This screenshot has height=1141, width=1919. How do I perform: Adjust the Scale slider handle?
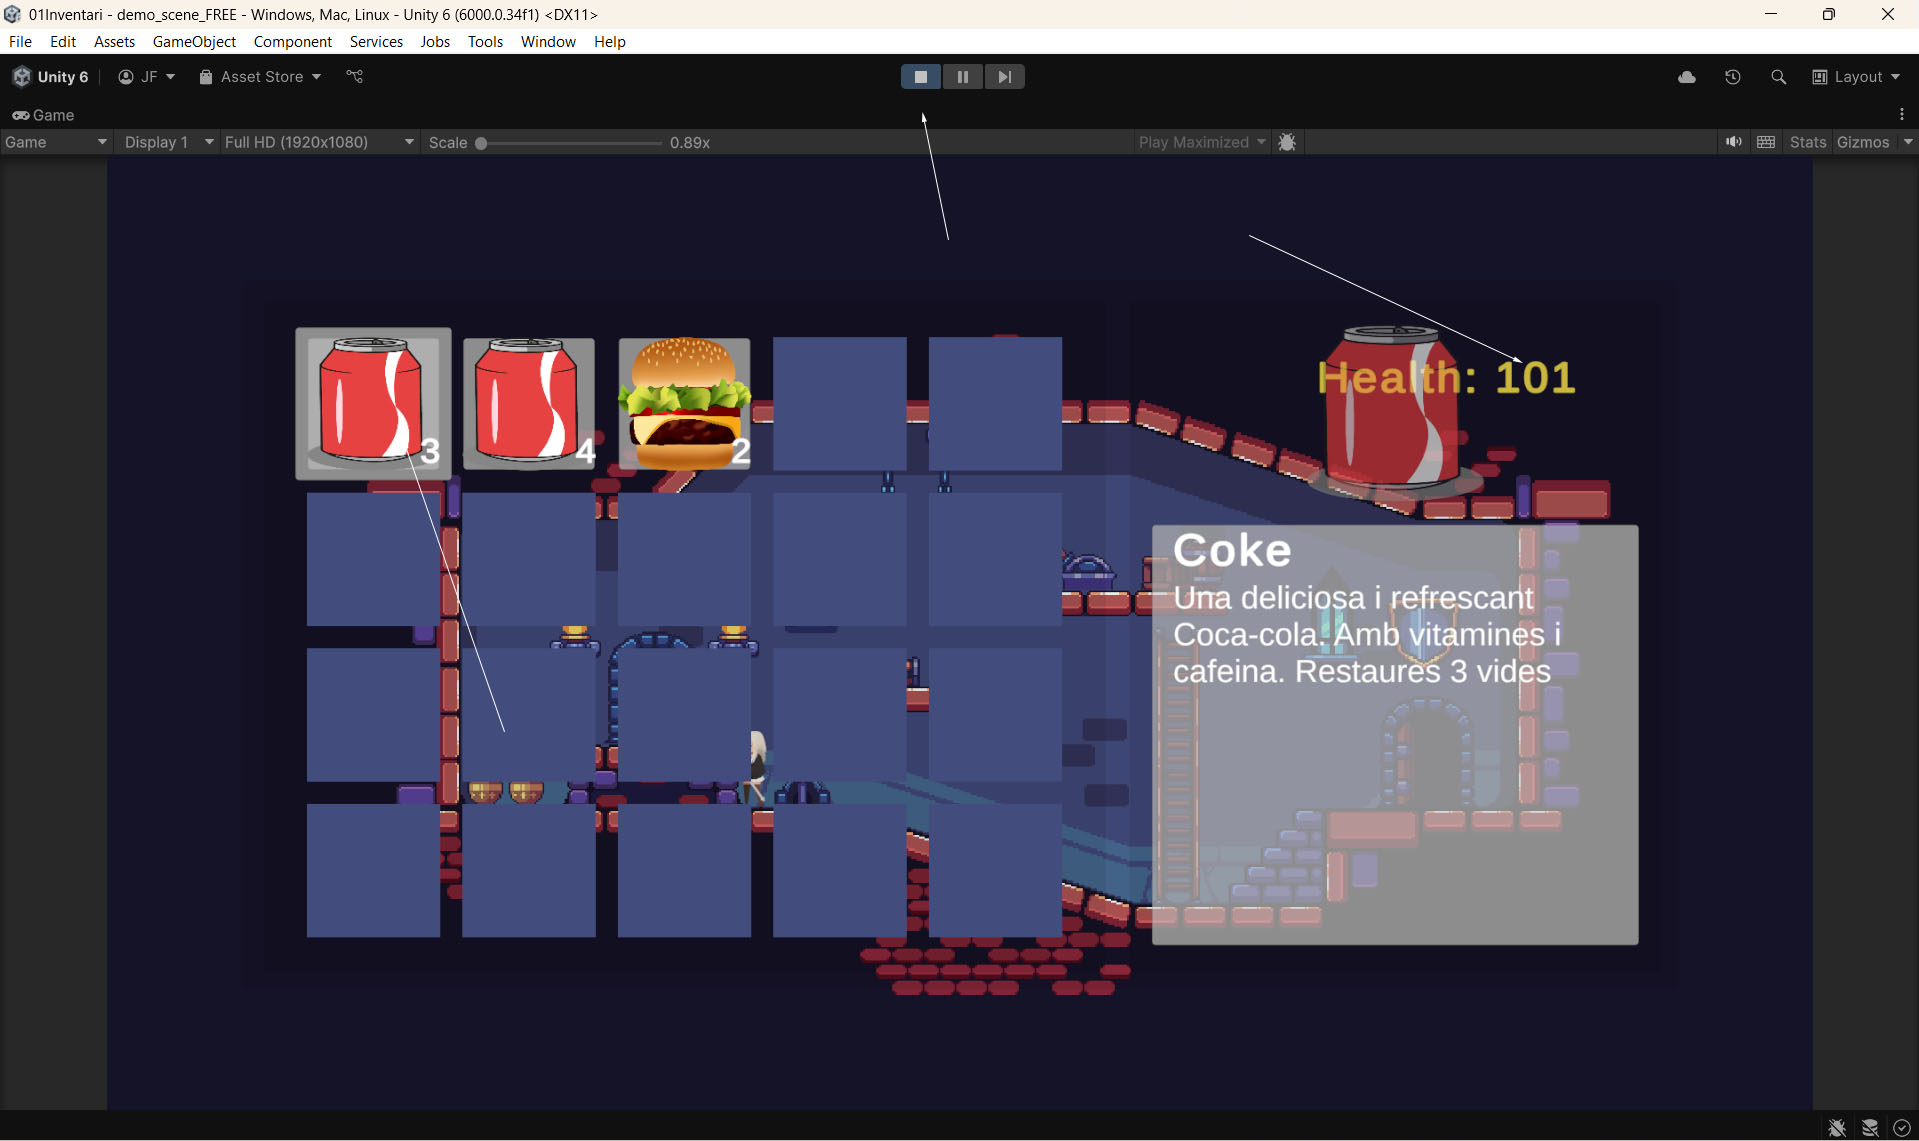[x=481, y=143]
